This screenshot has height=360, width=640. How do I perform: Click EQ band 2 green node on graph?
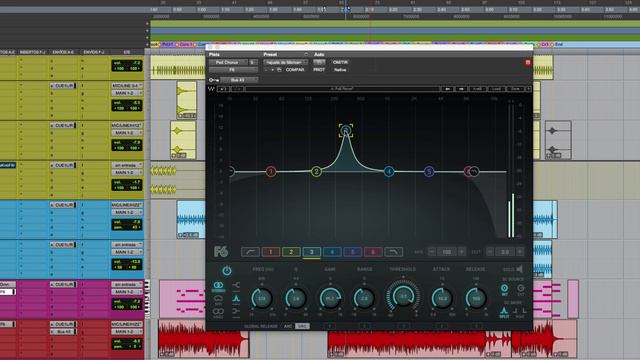pyautogui.click(x=316, y=171)
